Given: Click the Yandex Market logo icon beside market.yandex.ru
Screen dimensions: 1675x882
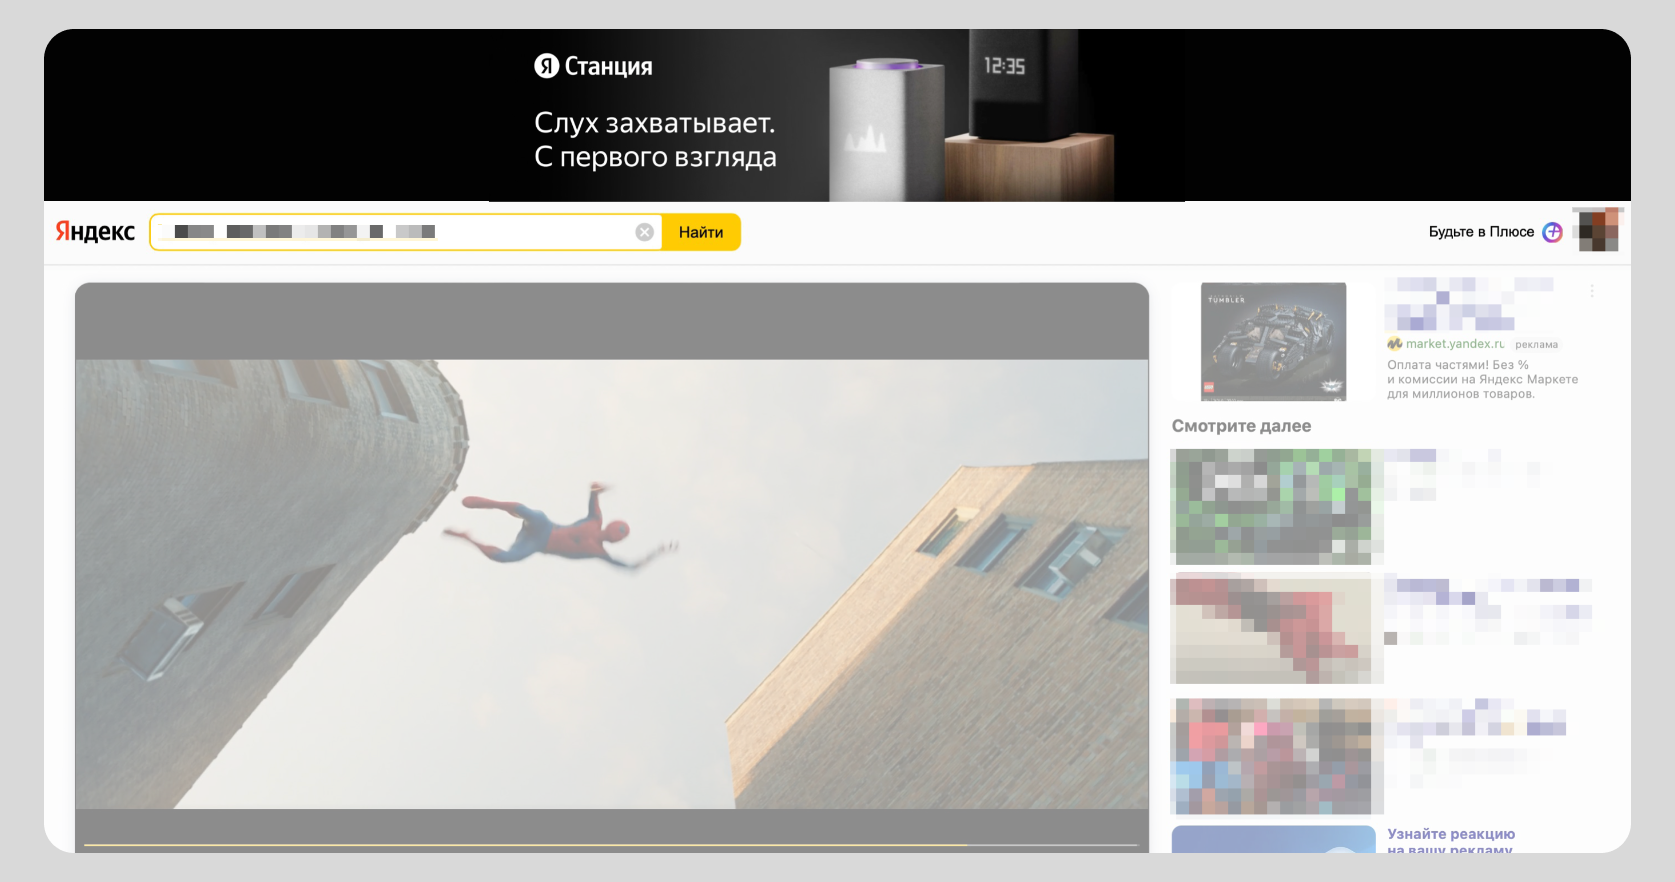Looking at the screenshot, I should coord(1394,344).
